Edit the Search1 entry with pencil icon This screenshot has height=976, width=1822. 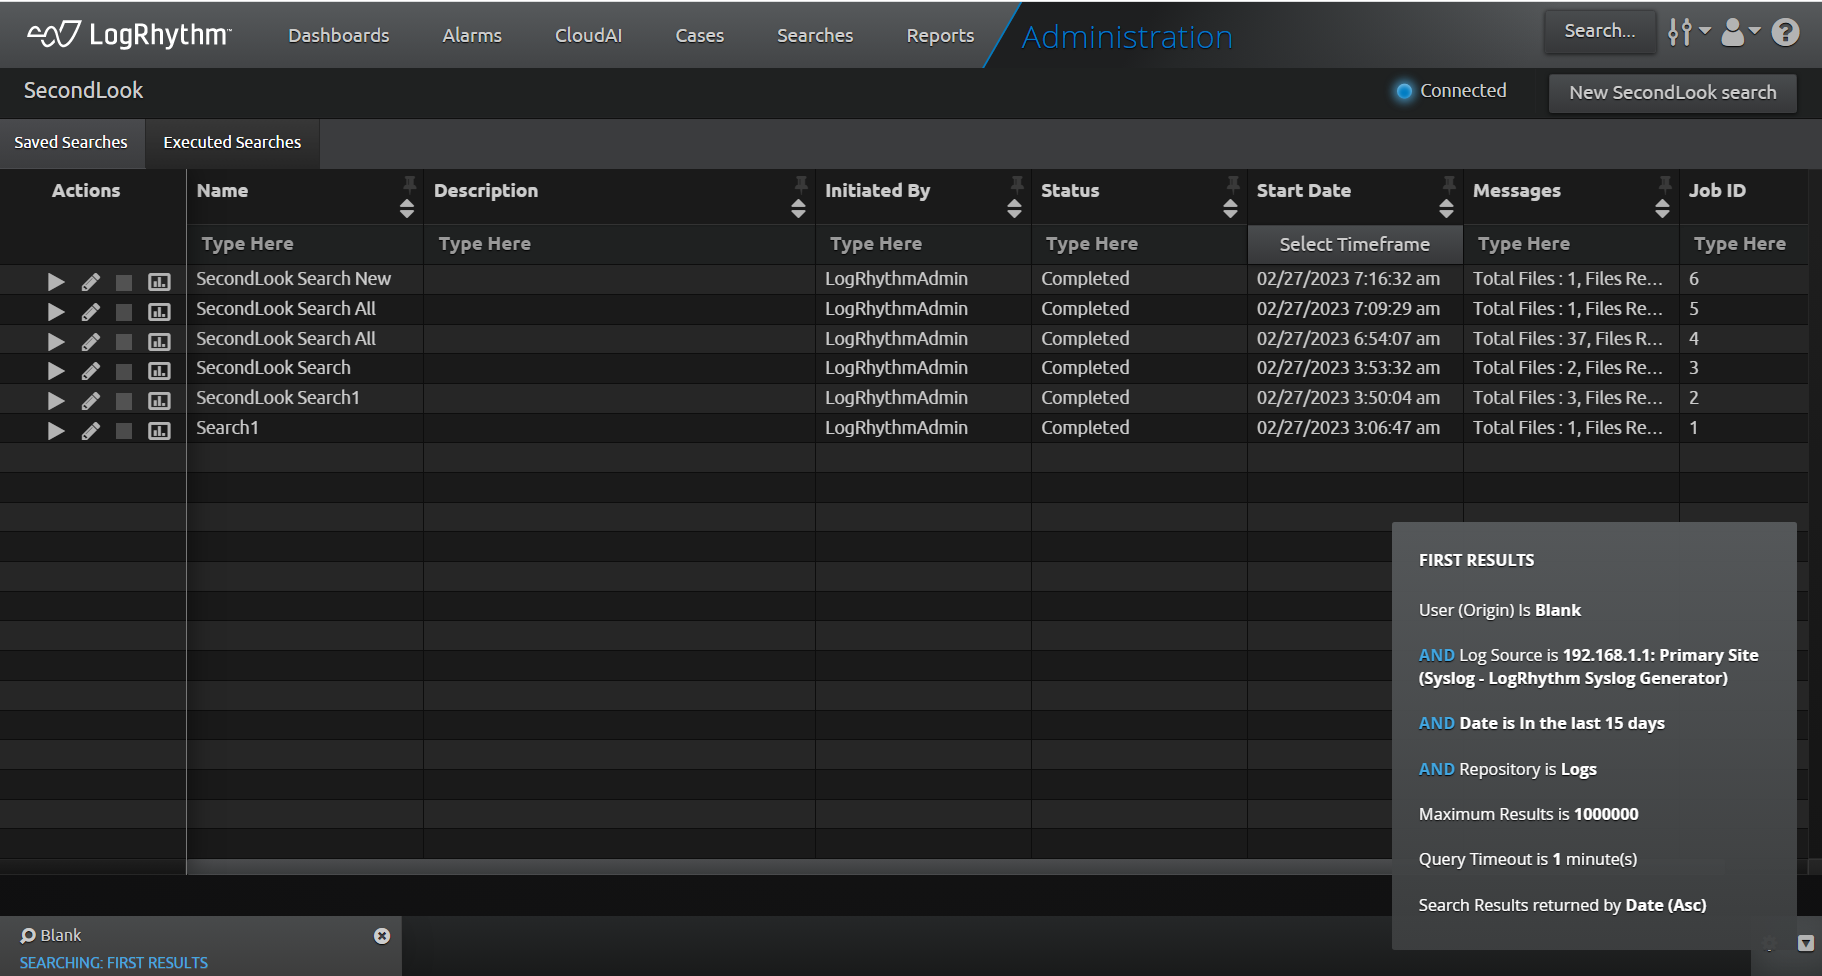point(90,431)
